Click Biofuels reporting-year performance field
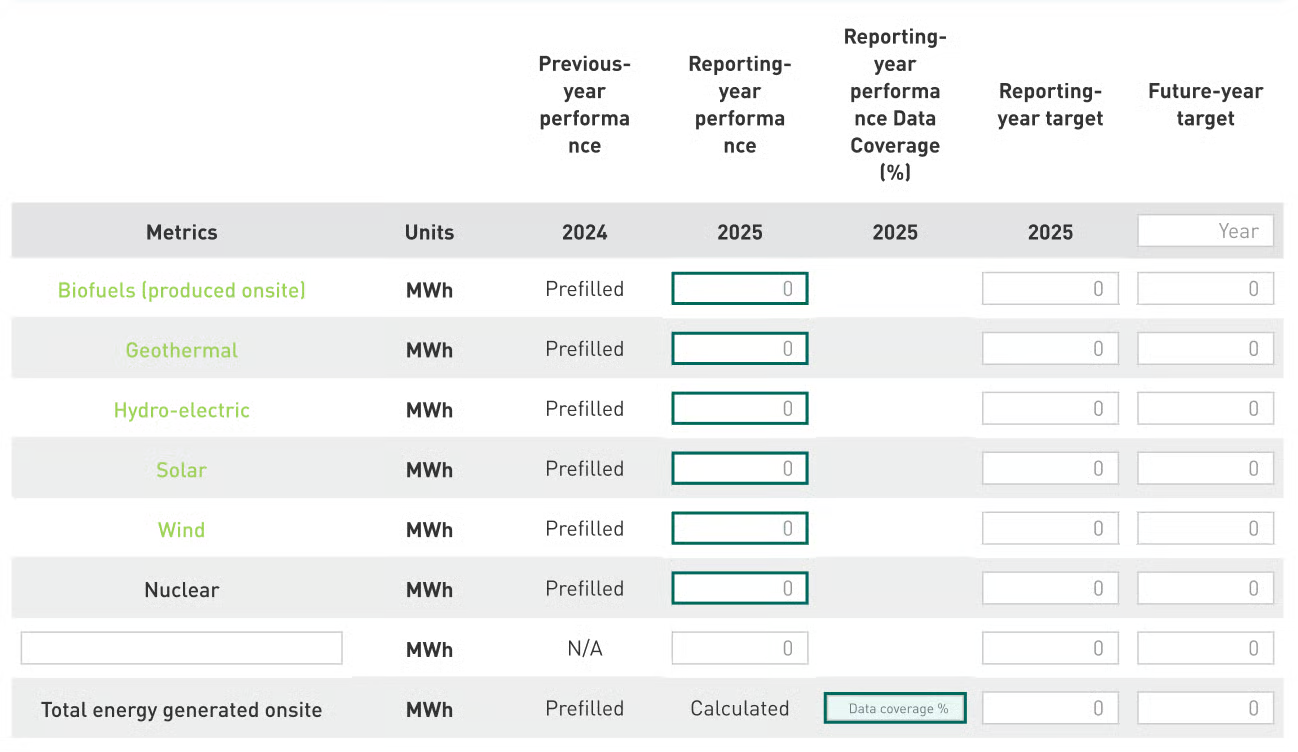1298x752 pixels. (x=739, y=289)
